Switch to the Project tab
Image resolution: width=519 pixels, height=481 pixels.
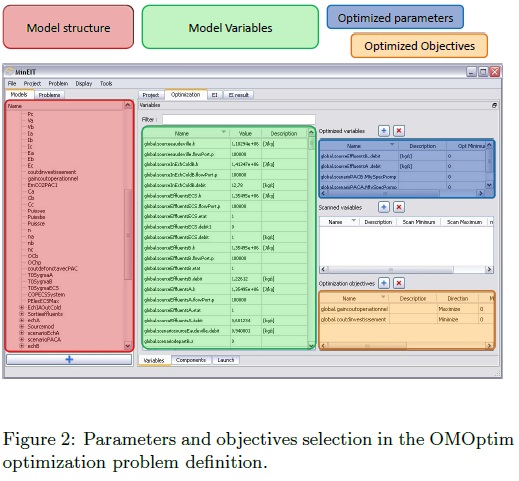point(151,95)
